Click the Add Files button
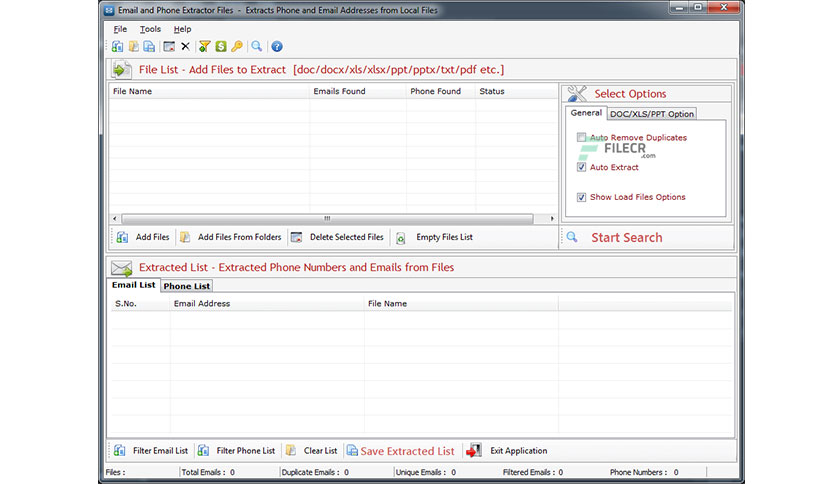This screenshot has height=484, width=836. coord(143,237)
